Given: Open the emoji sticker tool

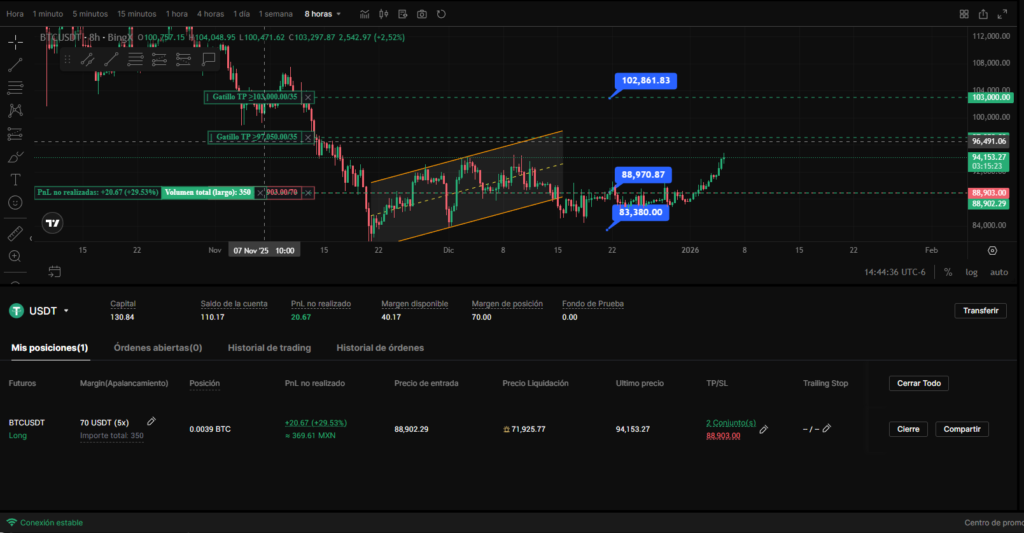Looking at the screenshot, I should pos(15,202).
